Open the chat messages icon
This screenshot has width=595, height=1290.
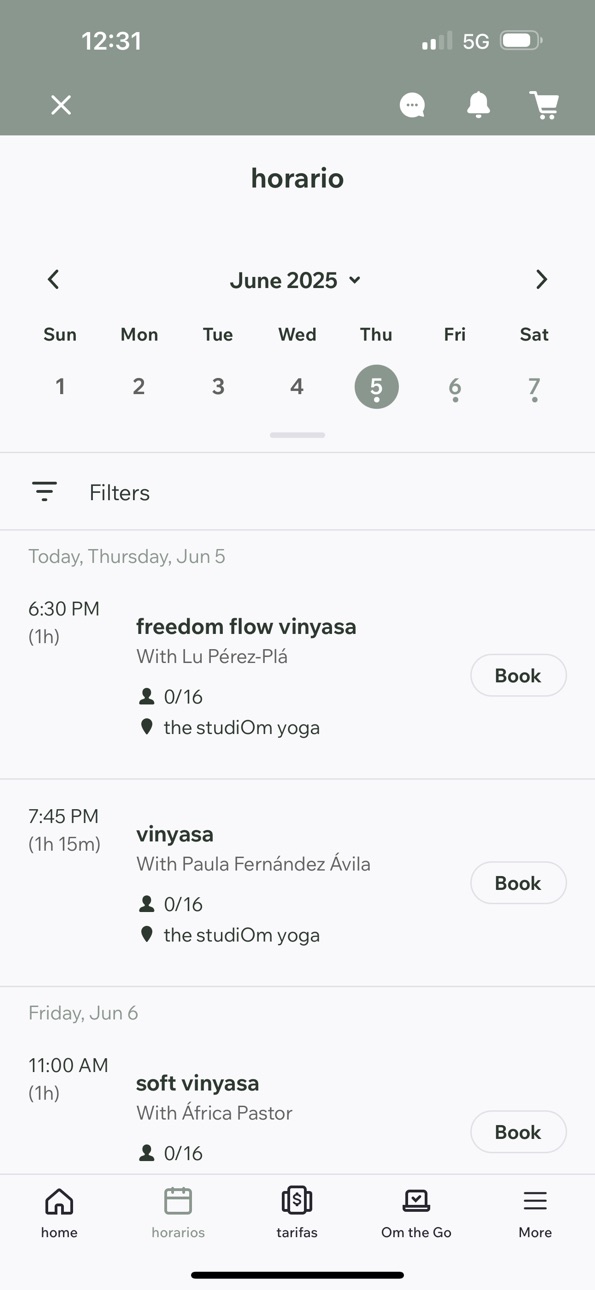(412, 105)
